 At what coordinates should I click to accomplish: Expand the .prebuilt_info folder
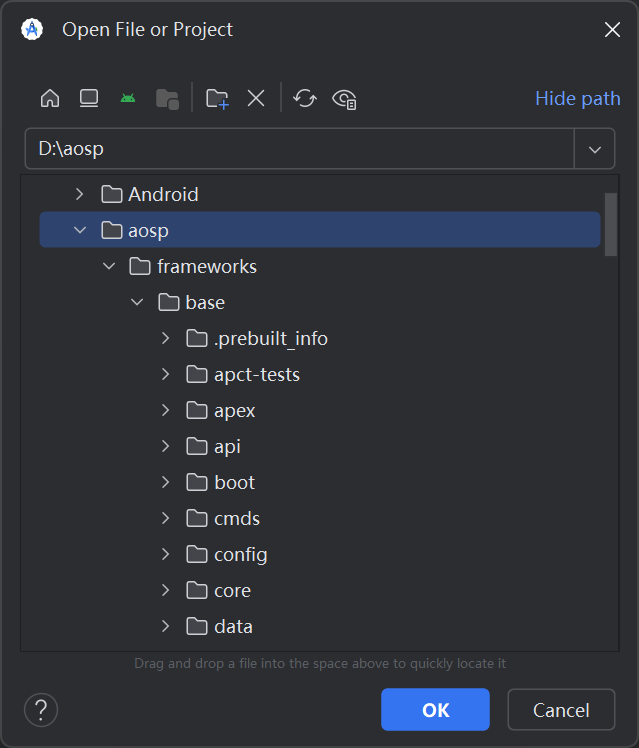tap(165, 338)
